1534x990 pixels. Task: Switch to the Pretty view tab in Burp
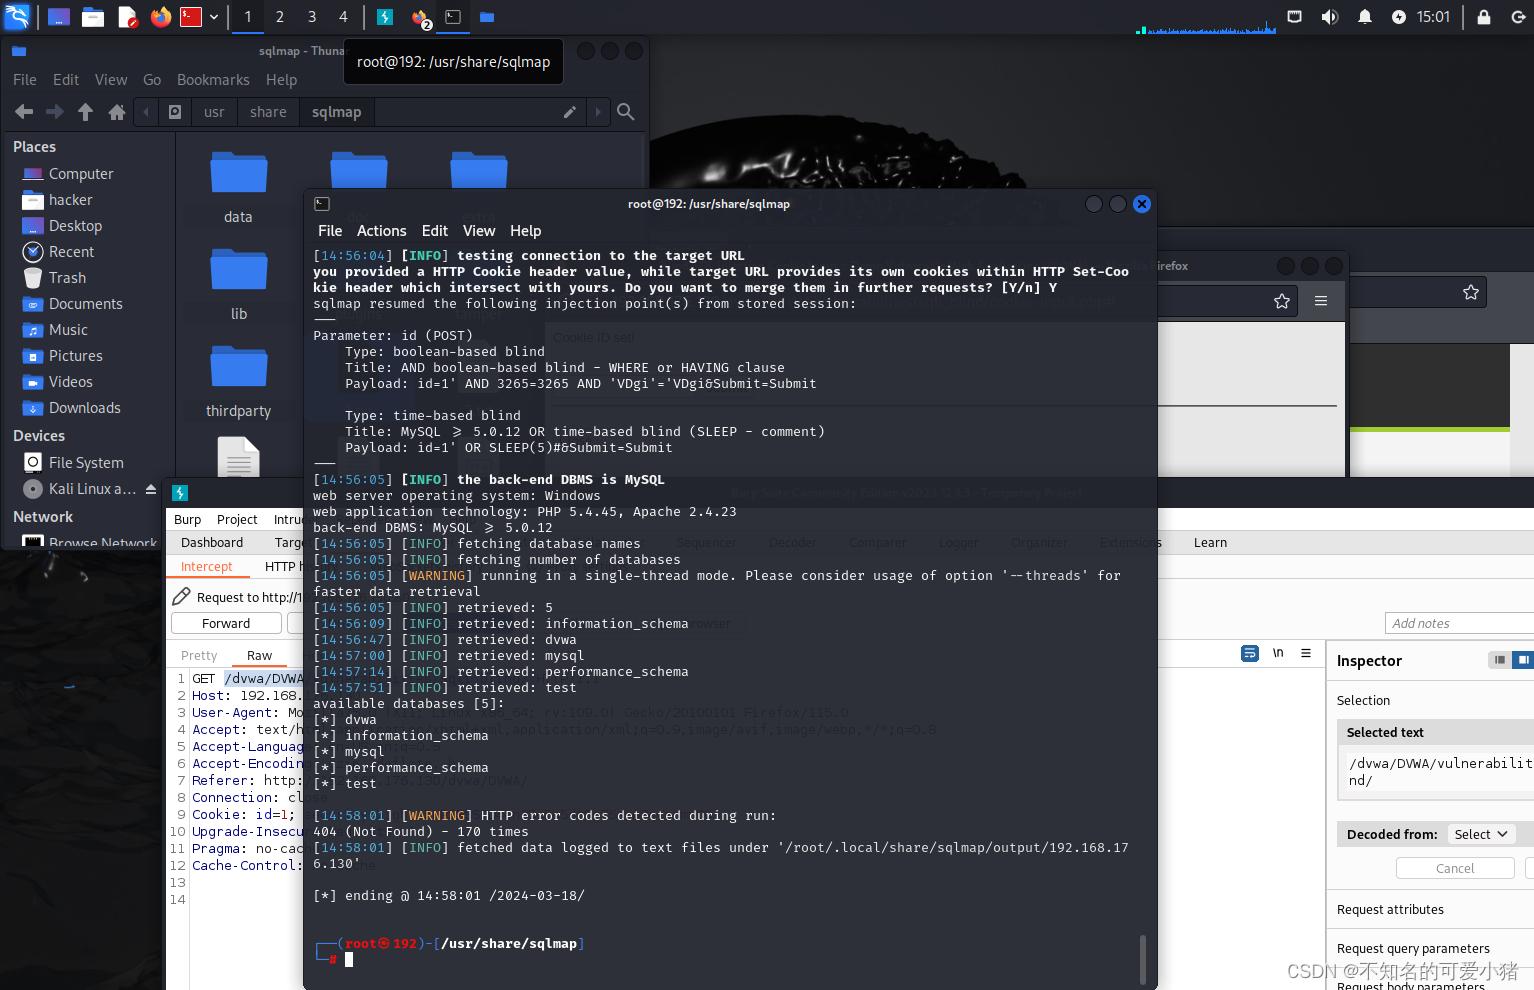click(199, 656)
